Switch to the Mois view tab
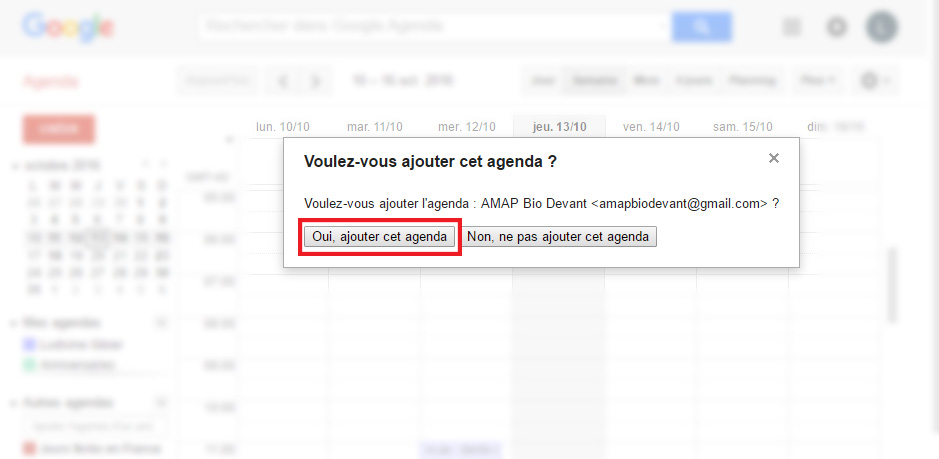This screenshot has width=939, height=459. click(x=646, y=80)
